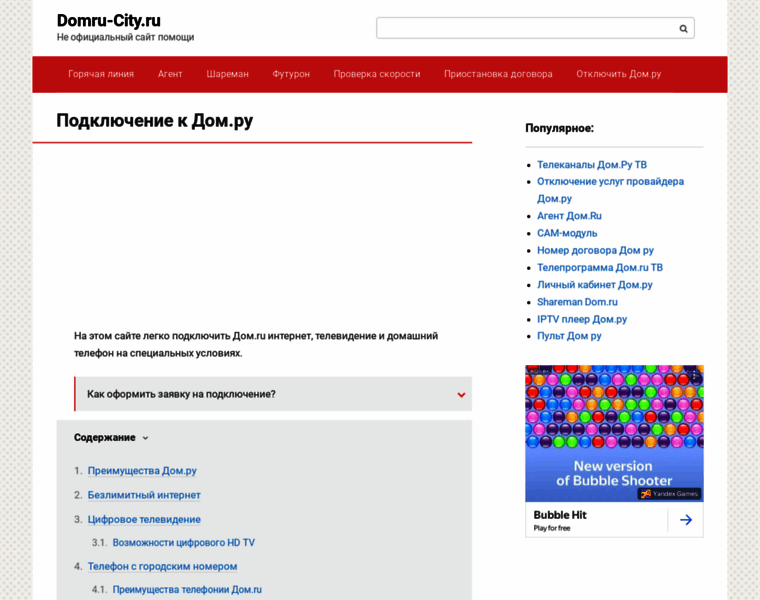760x600 pixels.
Task: Open Отключение услуг провайдера Дом.ру link
Action: click(x=610, y=190)
